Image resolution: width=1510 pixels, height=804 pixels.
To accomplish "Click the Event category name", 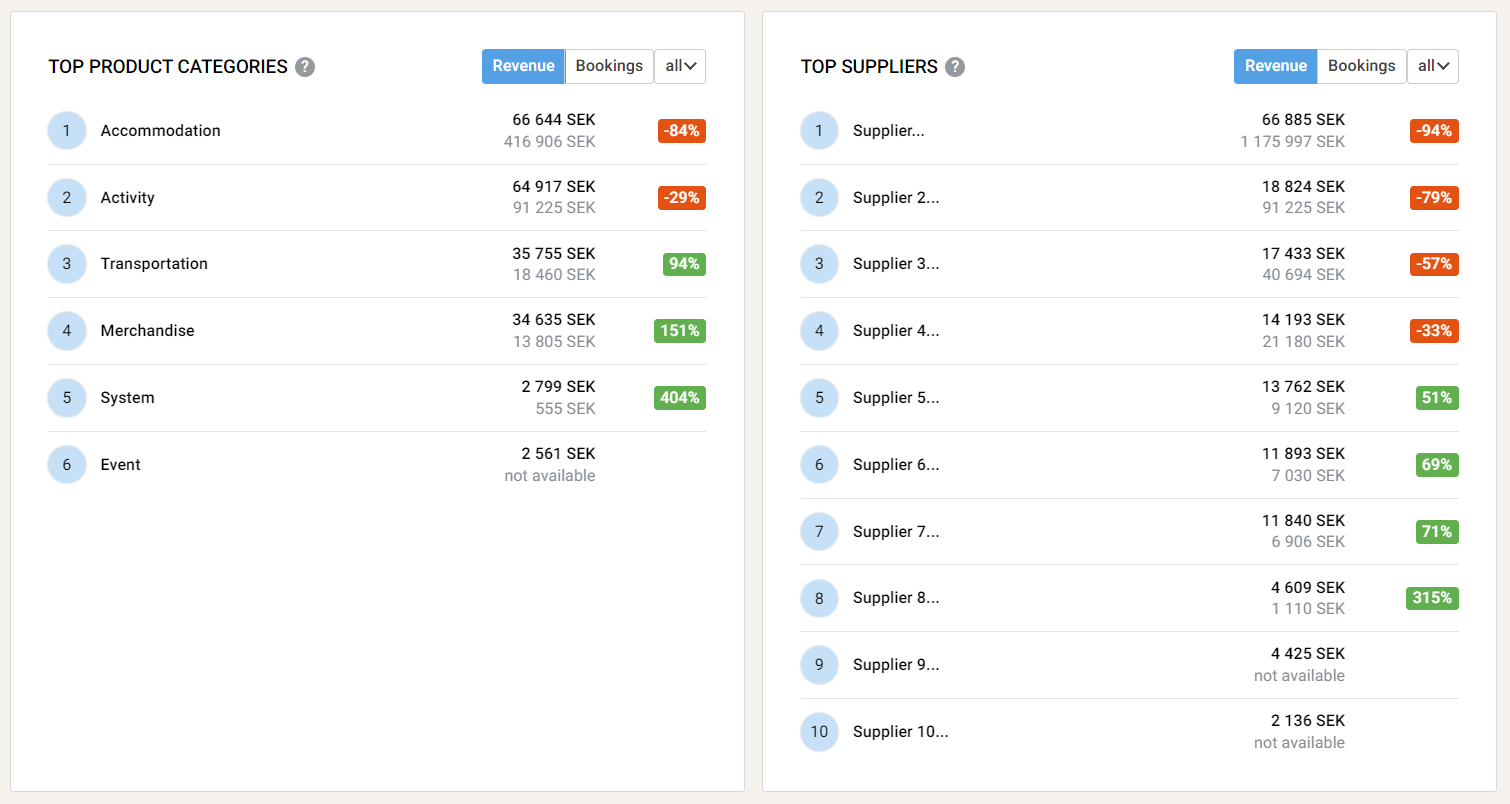I will pyautogui.click(x=120, y=465).
